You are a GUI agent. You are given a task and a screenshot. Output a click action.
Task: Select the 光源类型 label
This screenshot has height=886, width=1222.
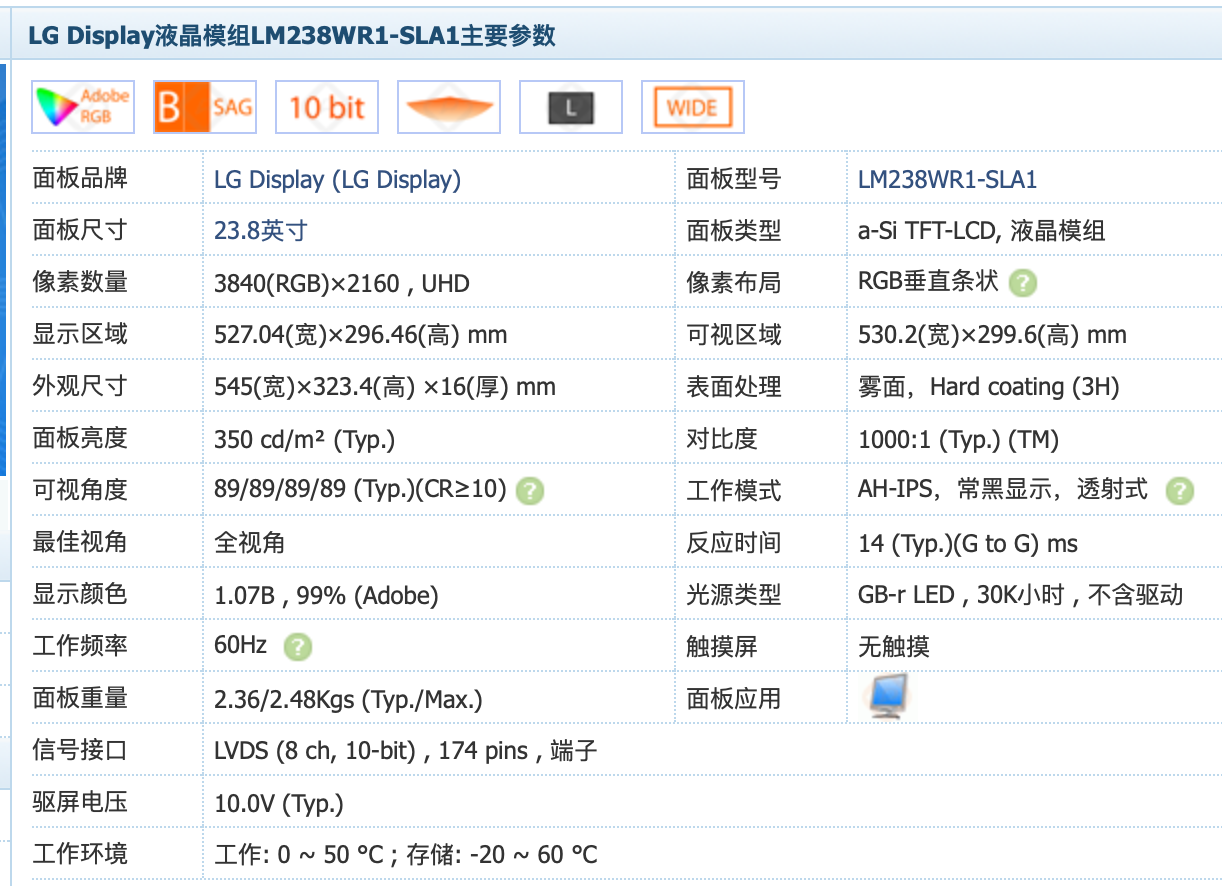(x=734, y=595)
